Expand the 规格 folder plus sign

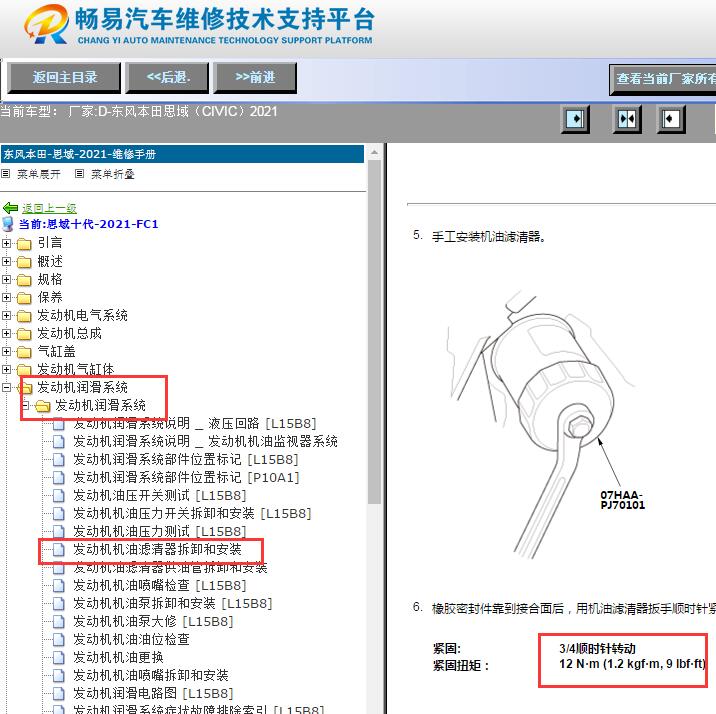pos(6,279)
